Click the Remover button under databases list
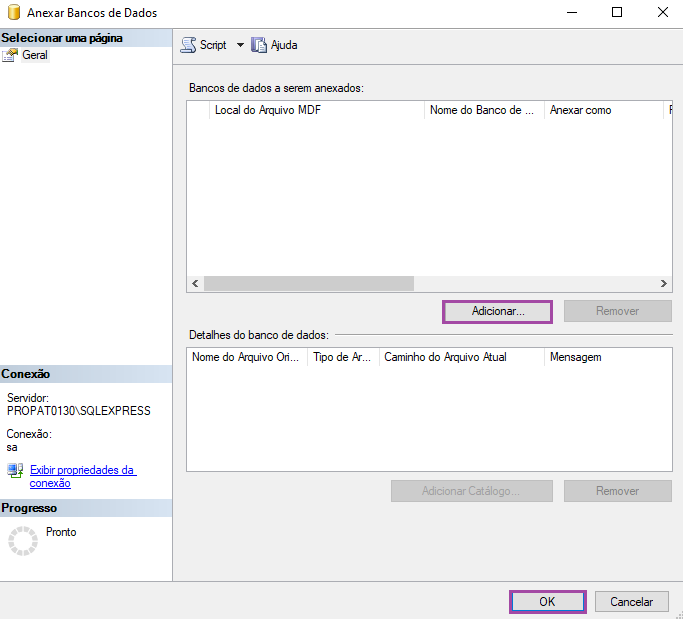 [618, 311]
